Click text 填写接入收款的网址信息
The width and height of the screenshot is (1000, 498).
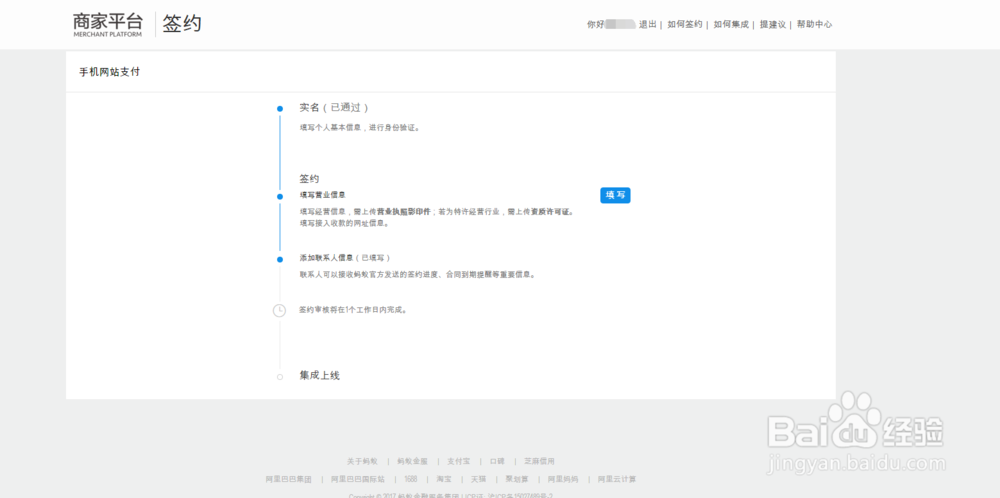click(x=344, y=223)
